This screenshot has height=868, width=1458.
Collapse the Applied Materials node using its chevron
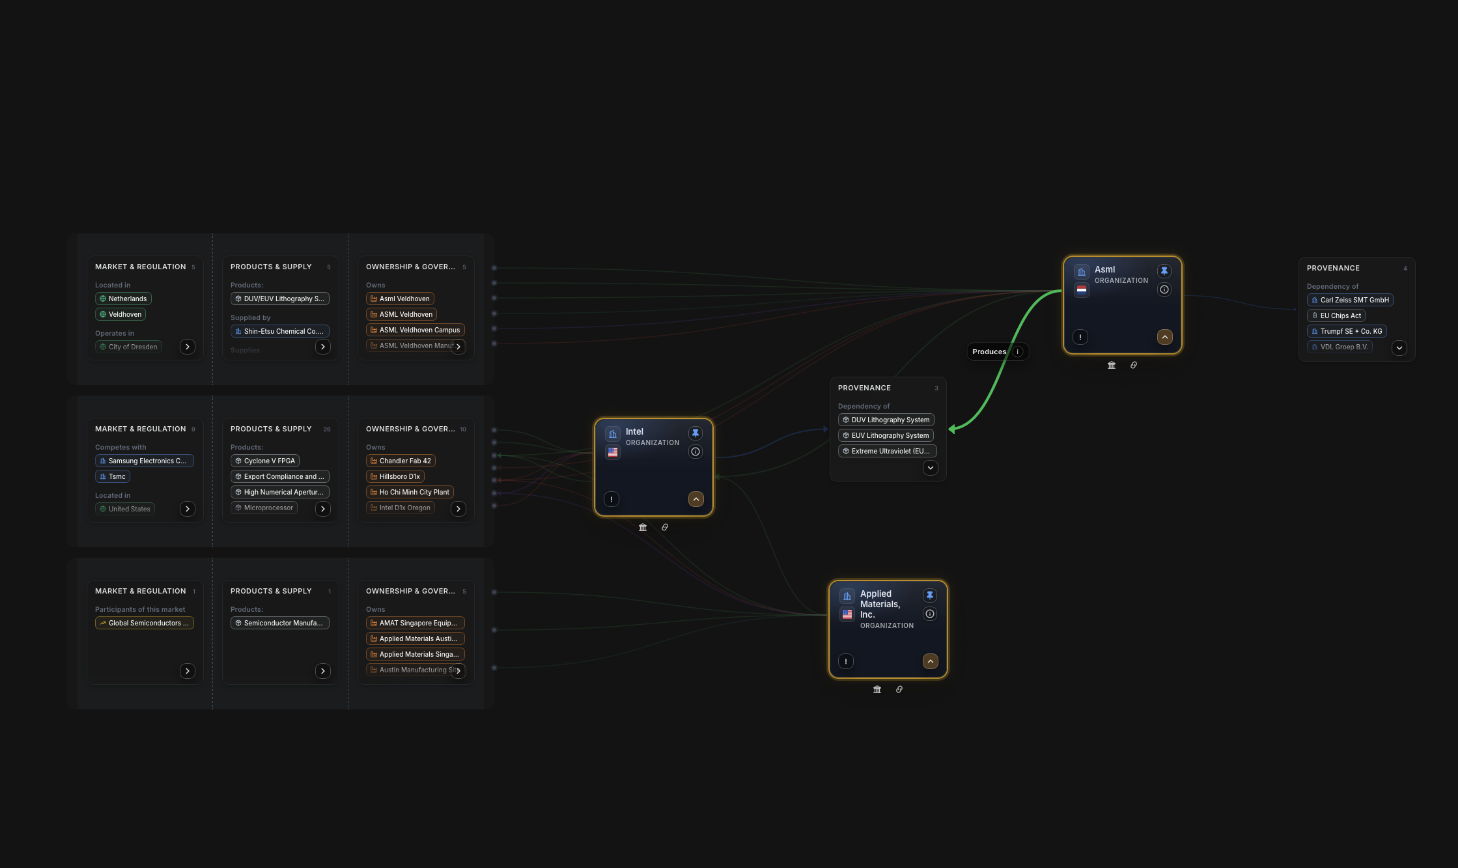(x=930, y=661)
